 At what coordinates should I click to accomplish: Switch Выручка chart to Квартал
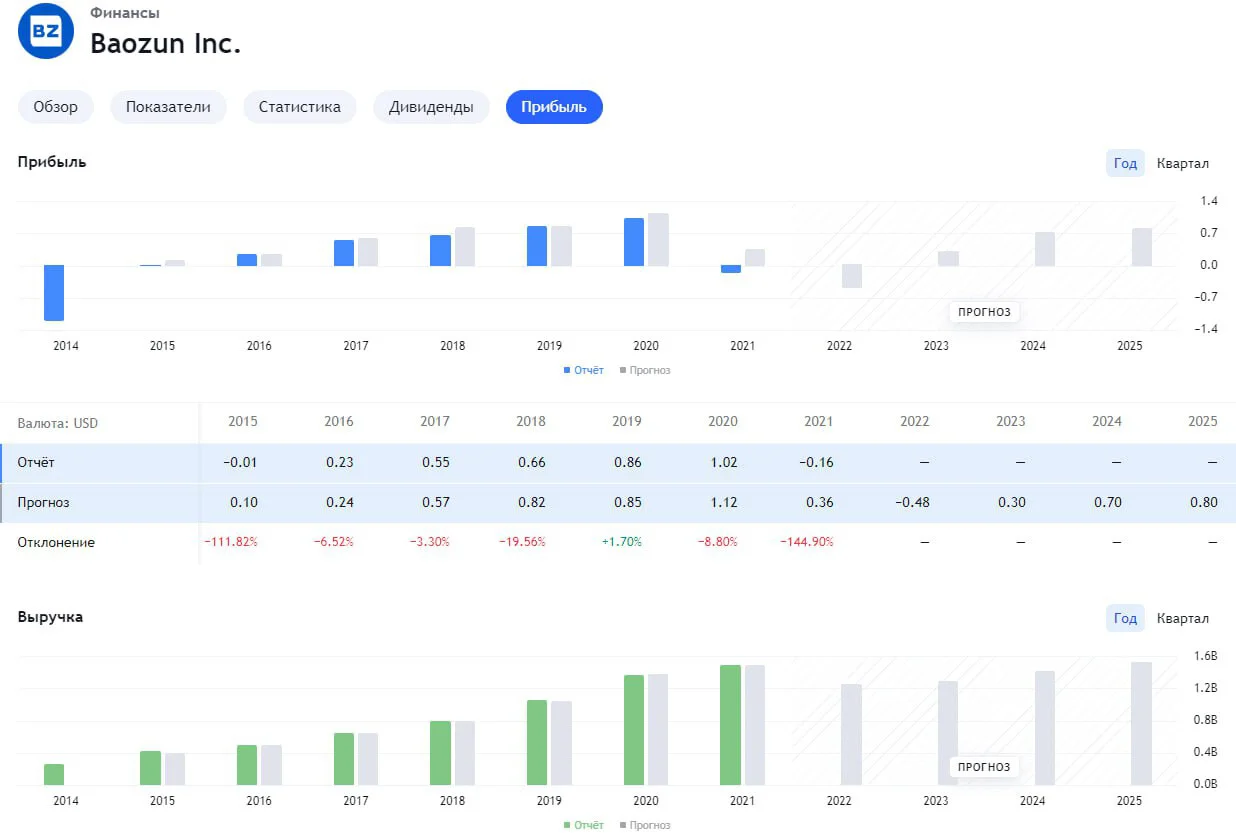point(1183,618)
